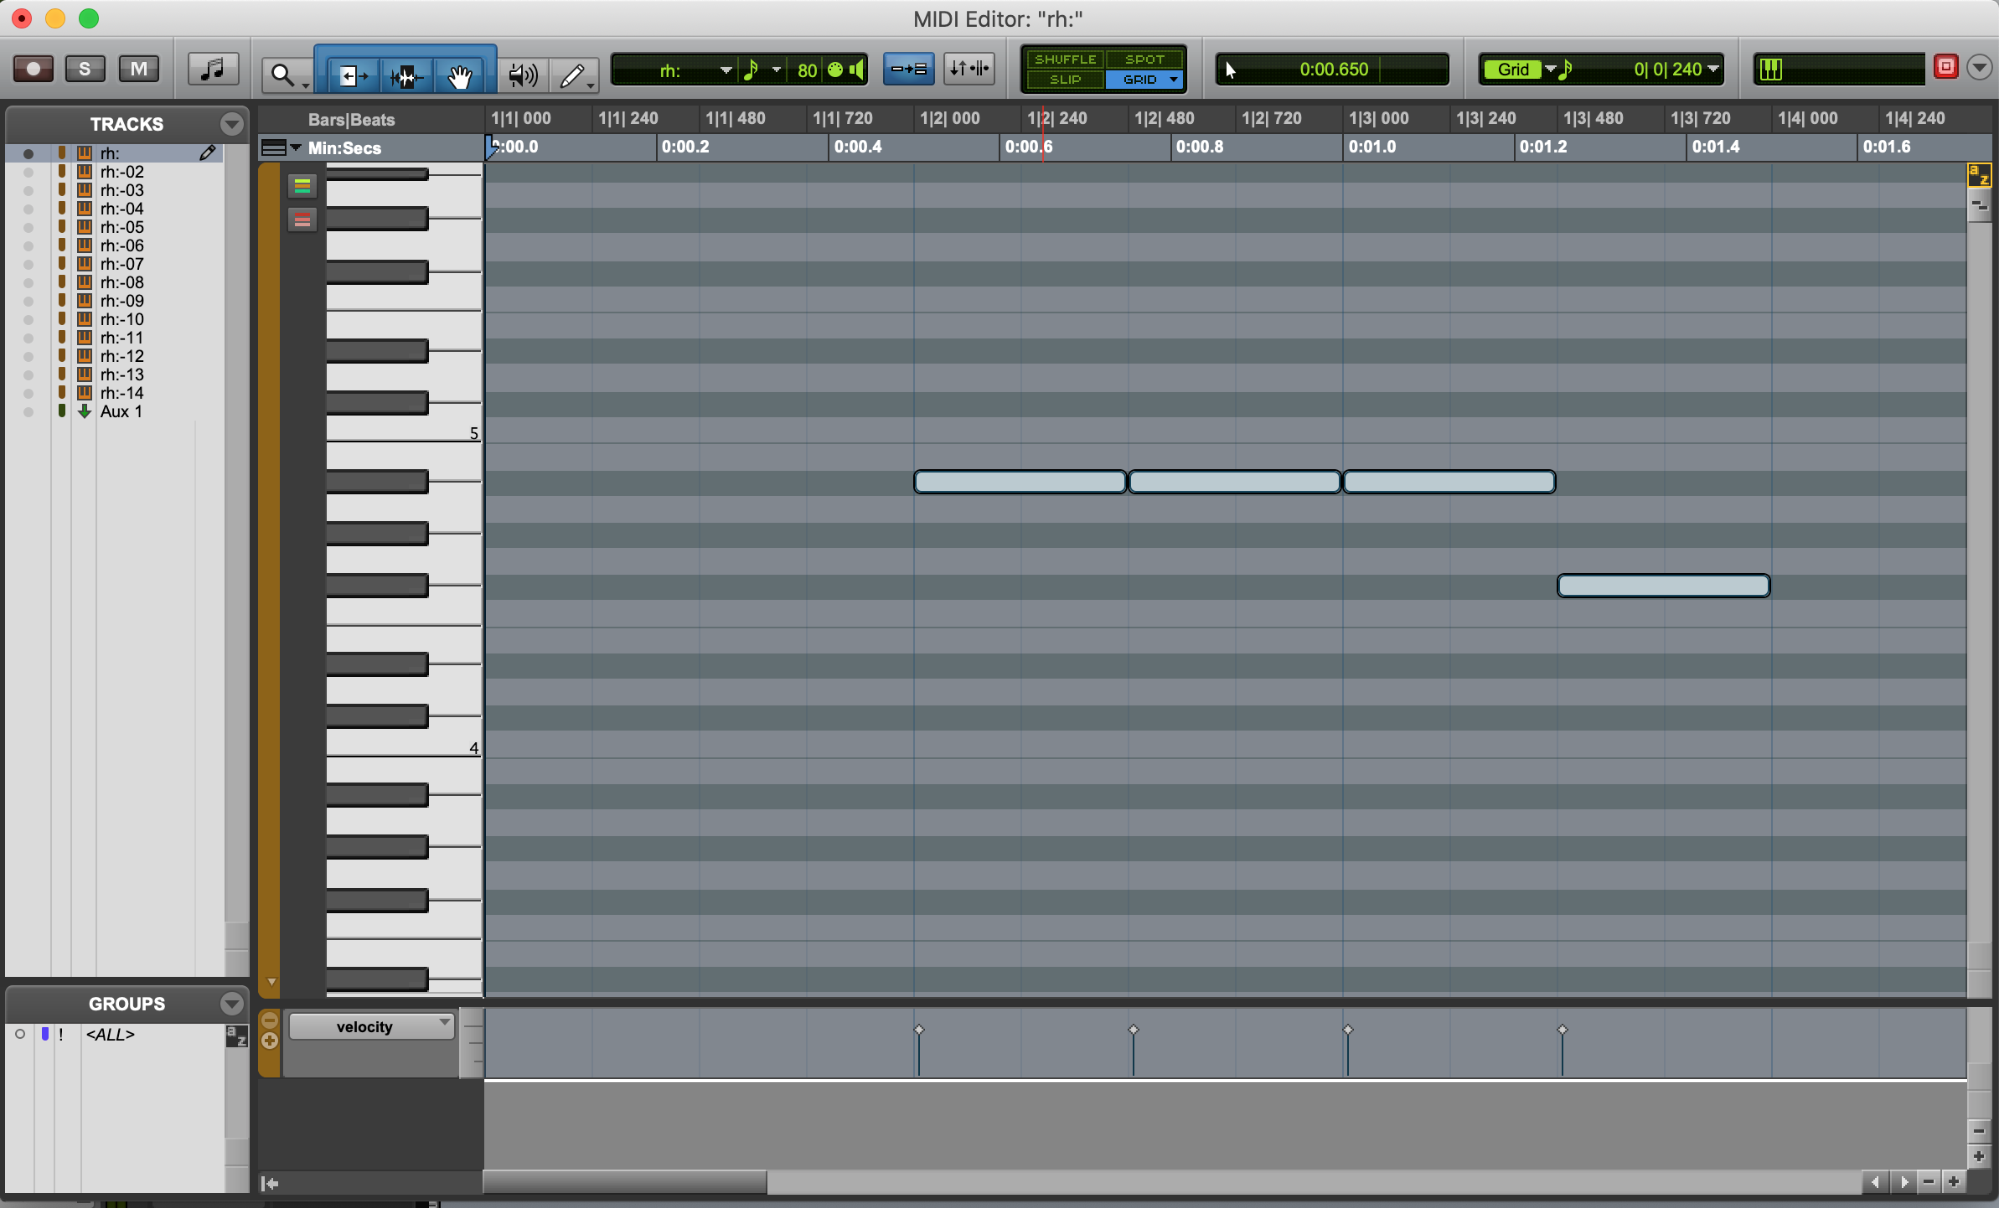
Task: Switch to SLIP edit mode
Action: coord(1064,79)
